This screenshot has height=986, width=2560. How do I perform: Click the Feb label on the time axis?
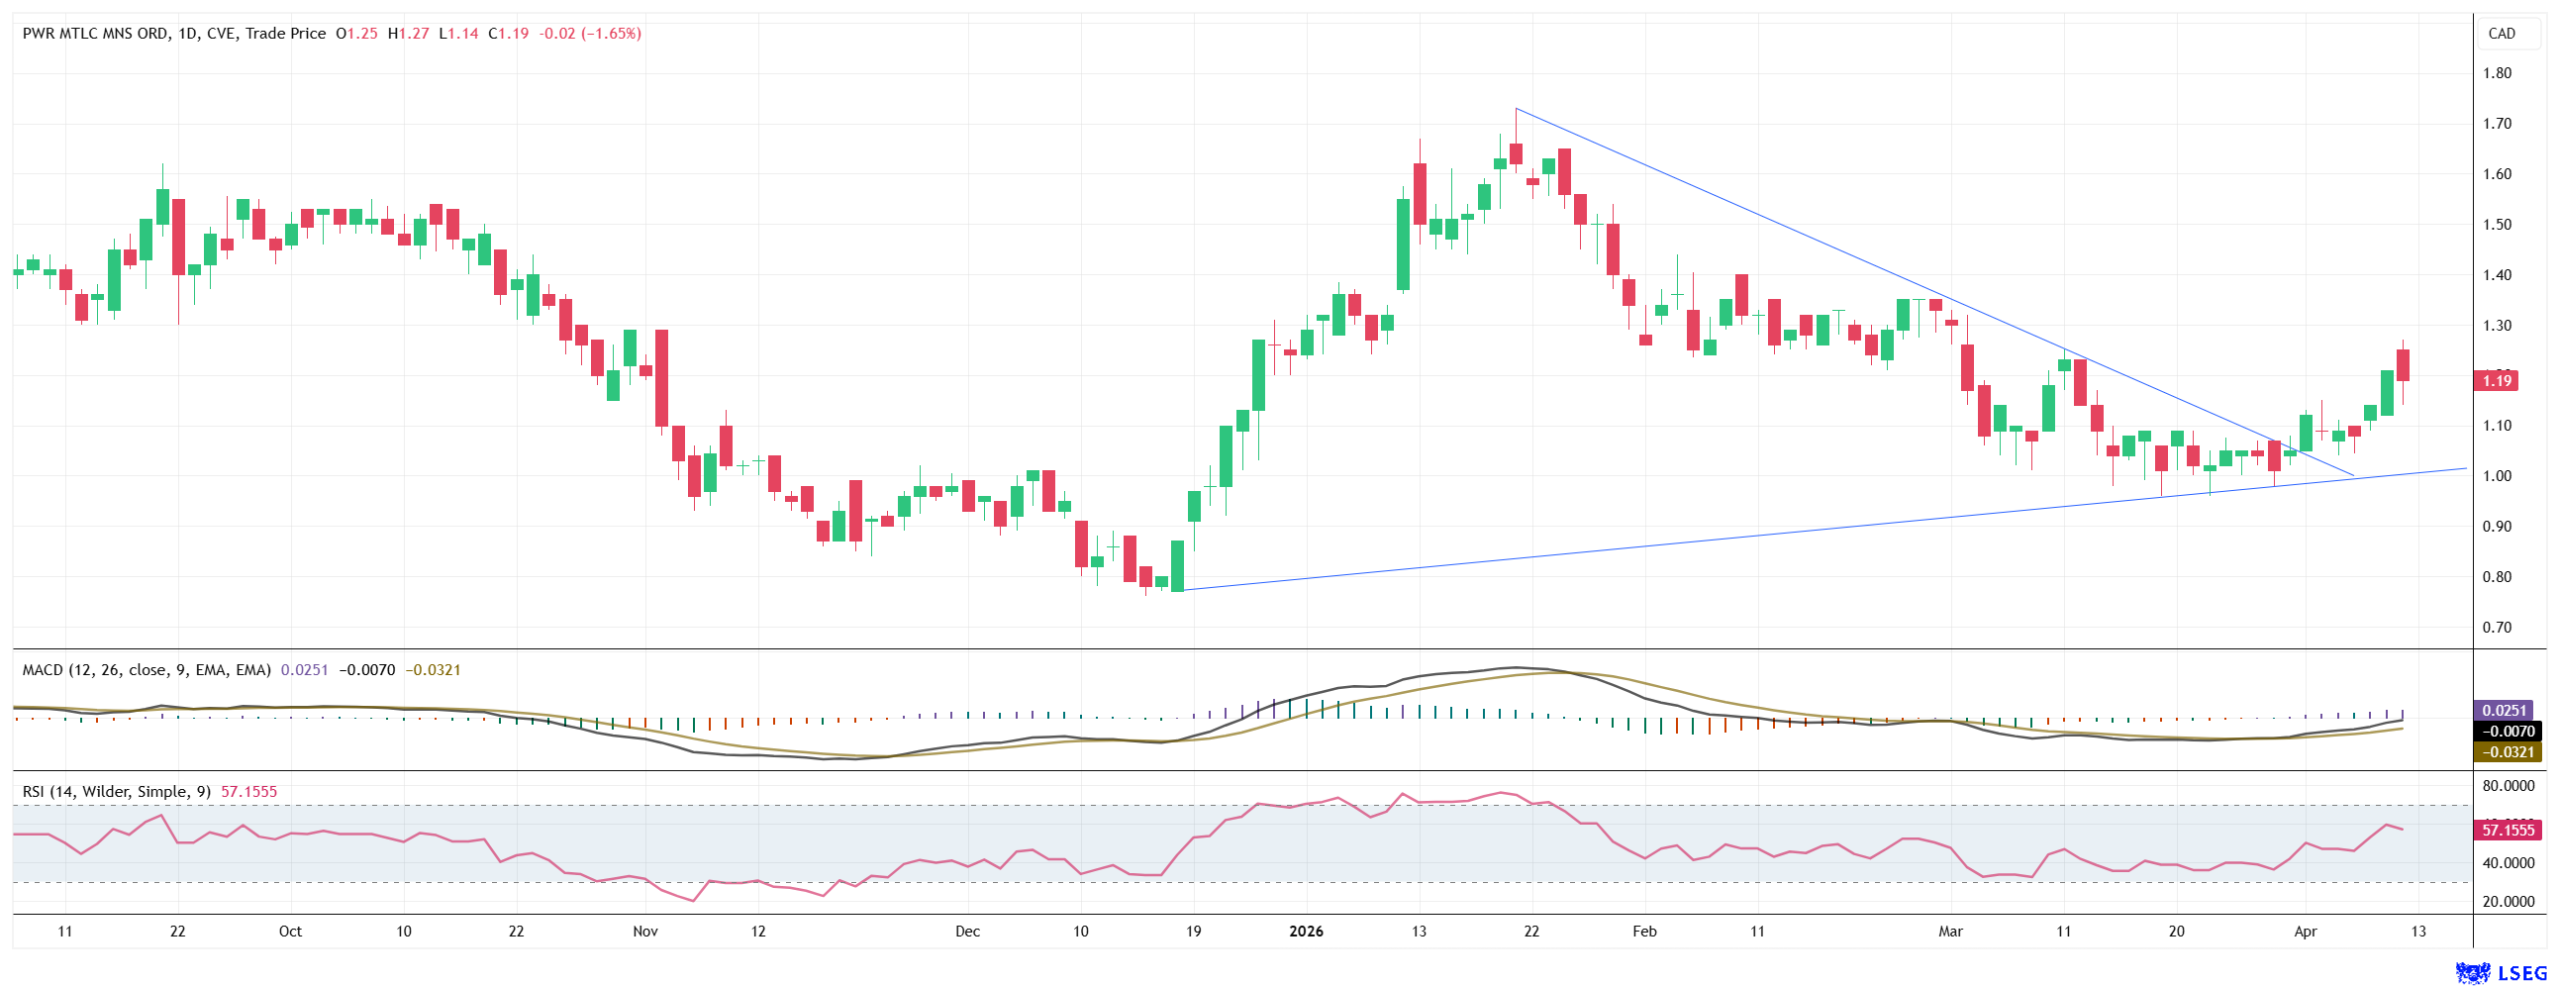click(1643, 931)
